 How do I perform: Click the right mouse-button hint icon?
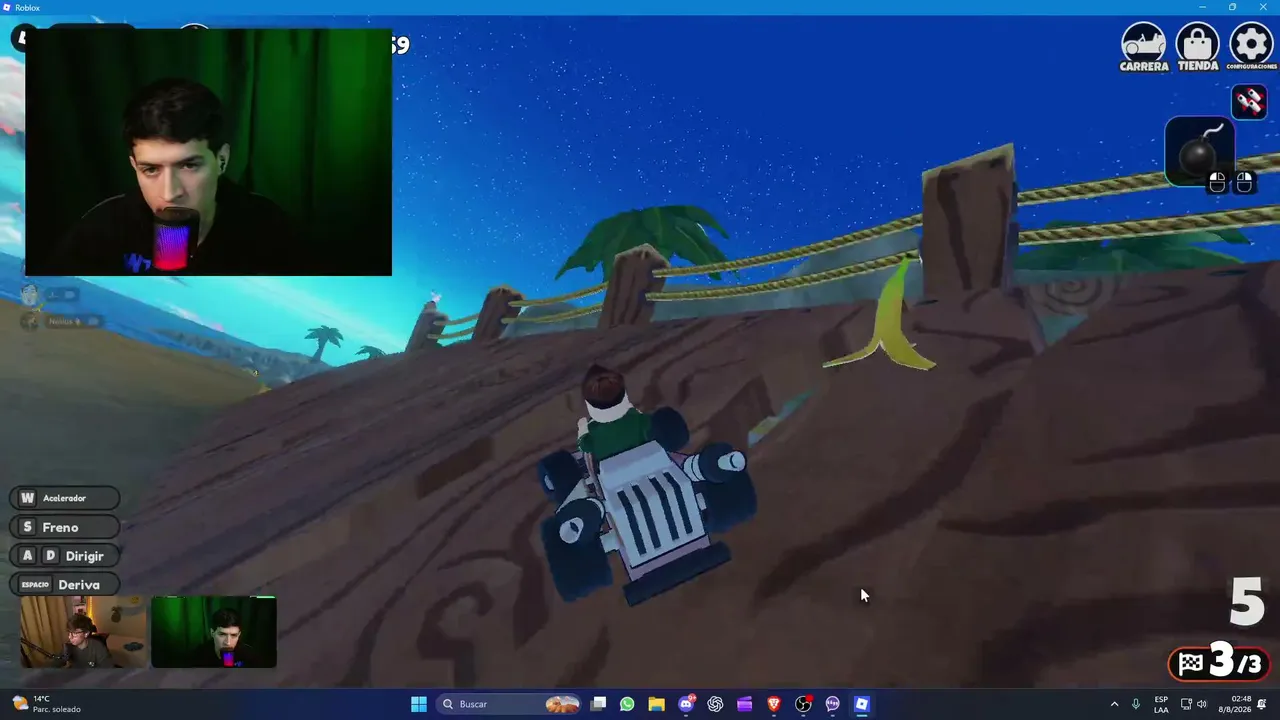(1244, 182)
